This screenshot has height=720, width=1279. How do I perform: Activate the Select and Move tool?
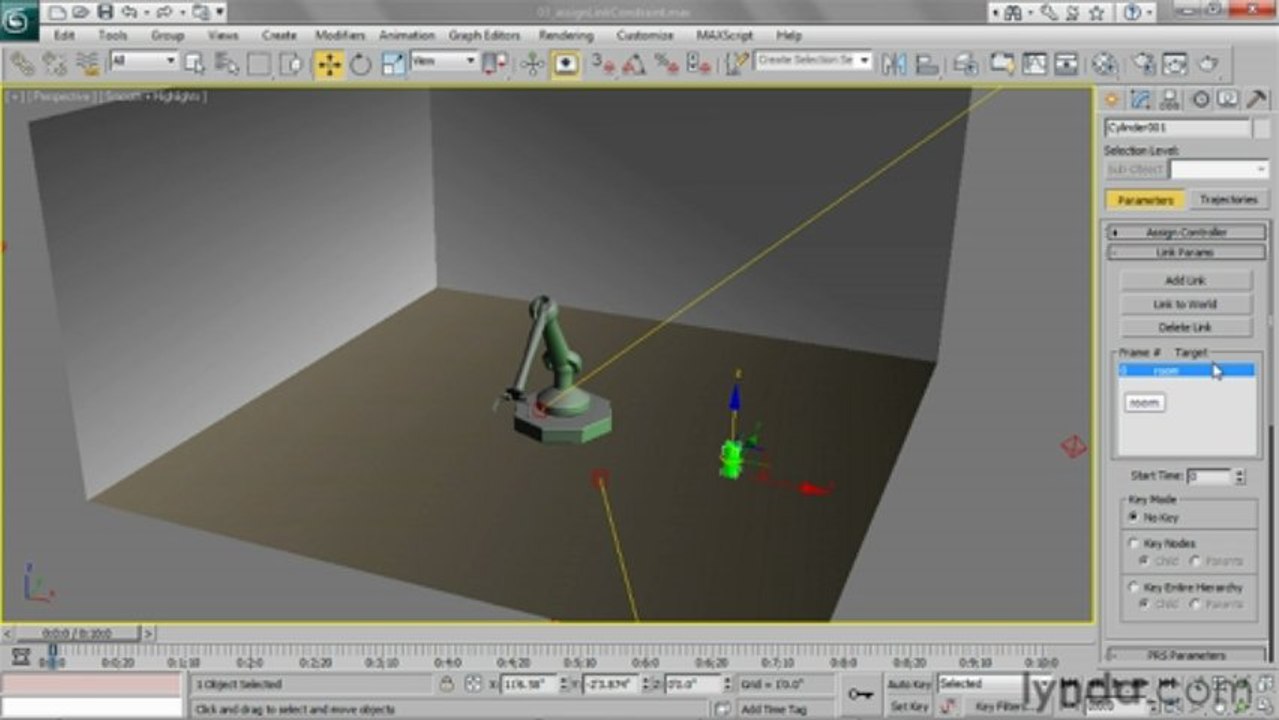pyautogui.click(x=328, y=64)
